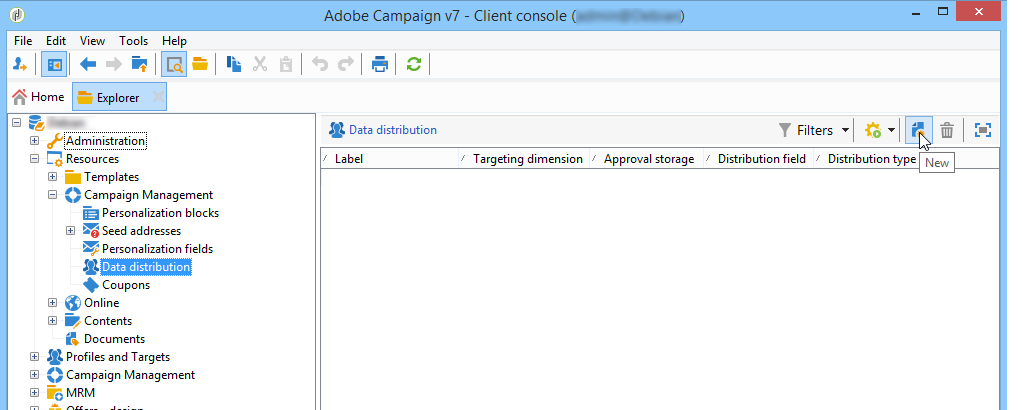Collapse the root server node

pyautogui.click(x=16, y=123)
